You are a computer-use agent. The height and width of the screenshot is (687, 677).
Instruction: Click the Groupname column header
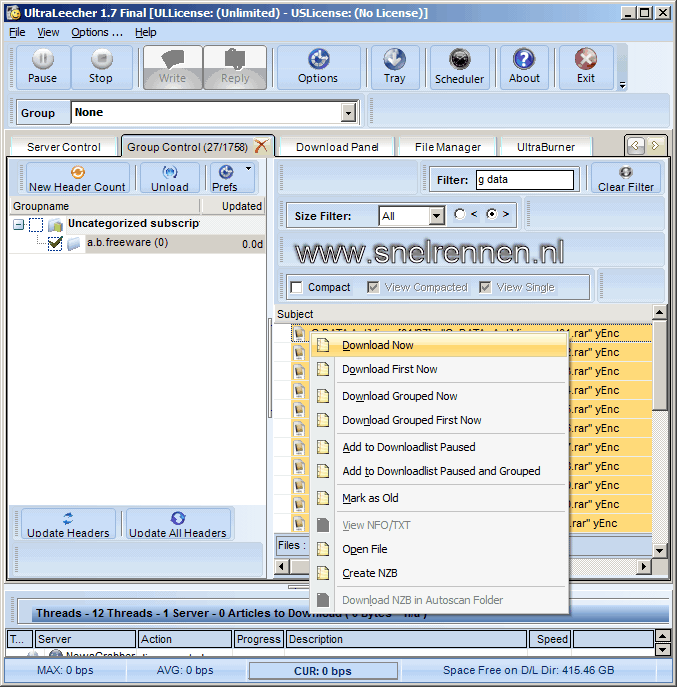pyautogui.click(x=105, y=206)
